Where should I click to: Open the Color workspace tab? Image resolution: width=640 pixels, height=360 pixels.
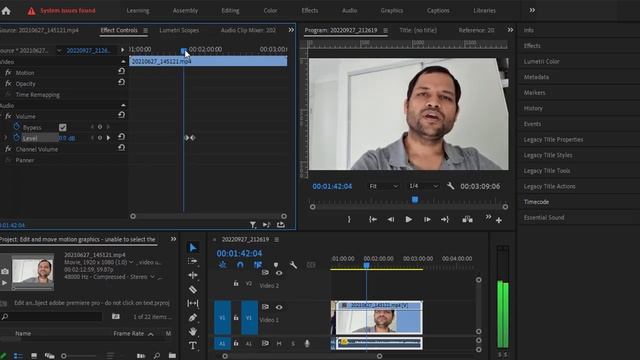270,11
